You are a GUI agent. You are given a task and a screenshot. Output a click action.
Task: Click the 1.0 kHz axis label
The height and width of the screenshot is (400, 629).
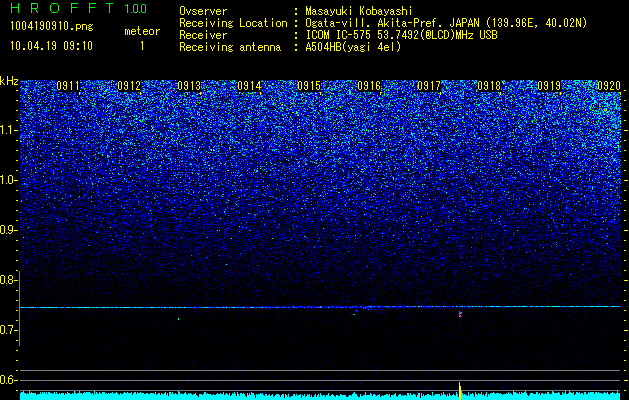9,180
